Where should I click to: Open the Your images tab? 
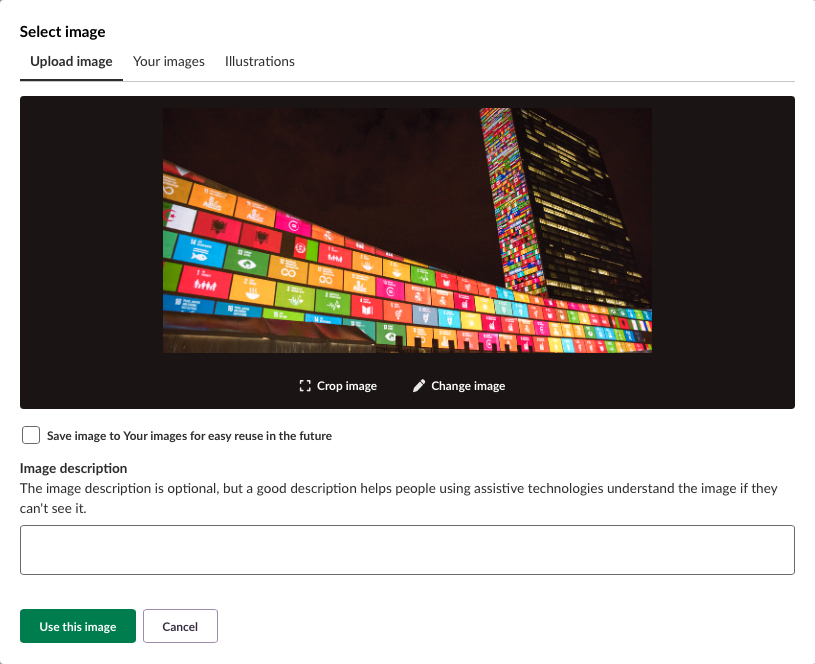168,61
